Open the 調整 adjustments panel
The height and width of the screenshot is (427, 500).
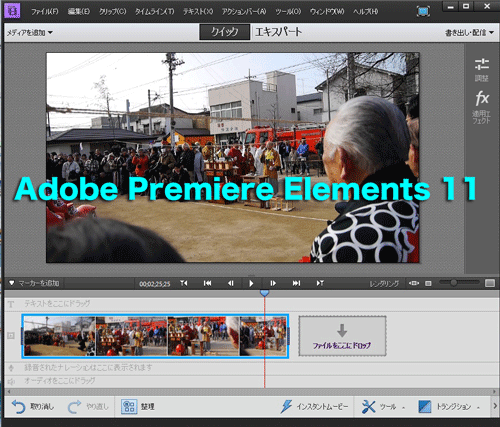[x=482, y=70]
